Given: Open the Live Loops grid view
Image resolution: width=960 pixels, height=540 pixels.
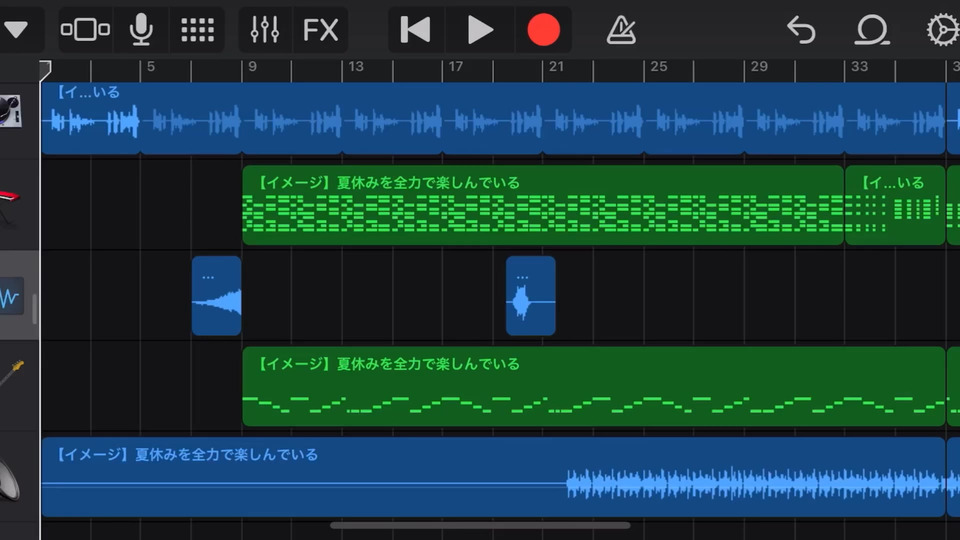Looking at the screenshot, I should point(198,29).
